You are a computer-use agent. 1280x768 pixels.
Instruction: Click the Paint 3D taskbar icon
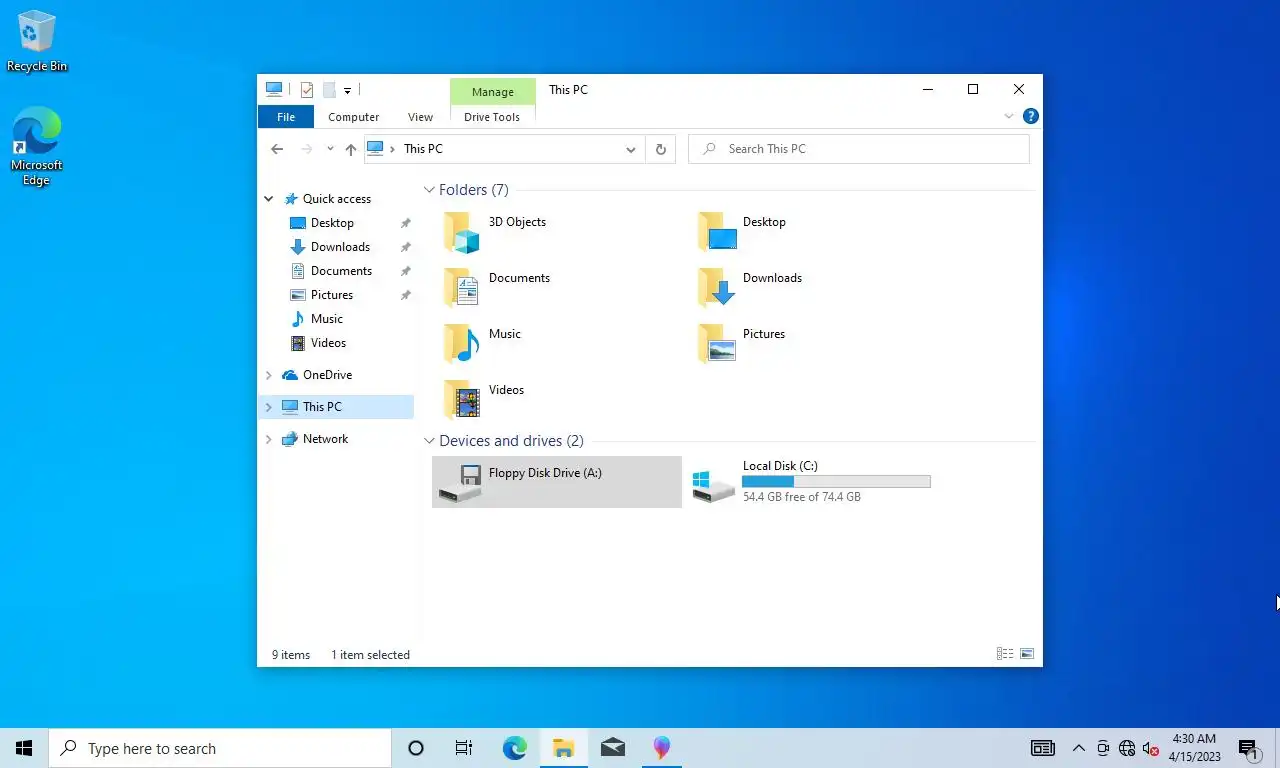click(x=661, y=748)
